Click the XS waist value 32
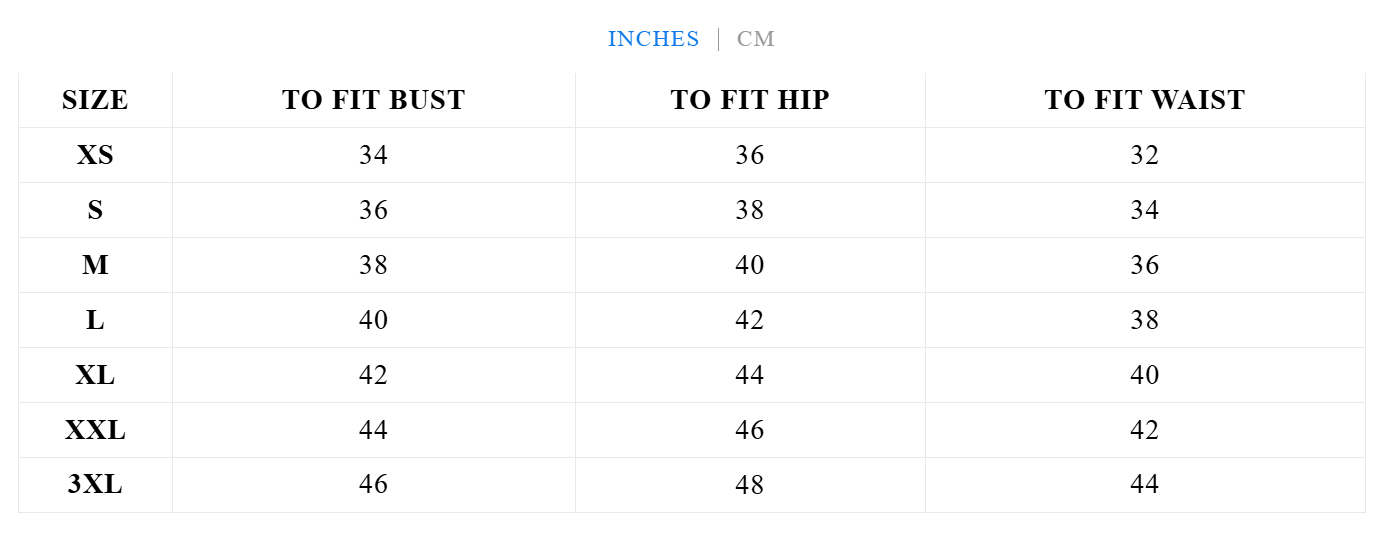The image size is (1375, 535). tap(1144, 155)
